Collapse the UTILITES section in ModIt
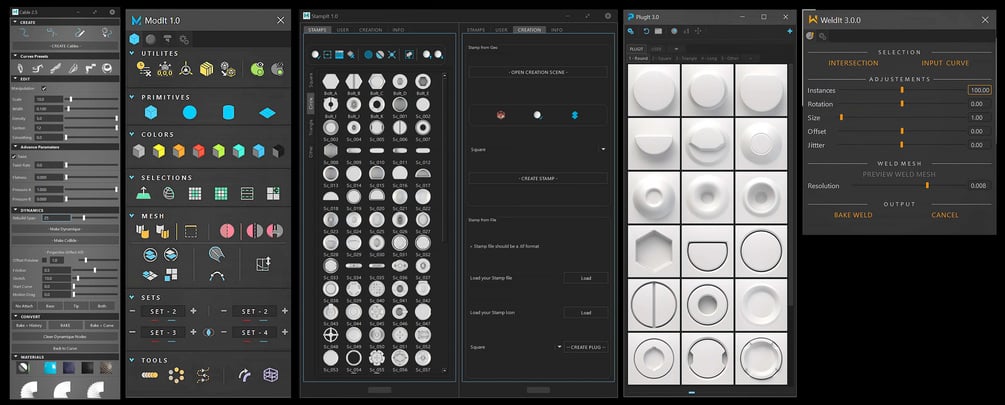Viewport: 1005px width, 405px height. tap(133, 54)
